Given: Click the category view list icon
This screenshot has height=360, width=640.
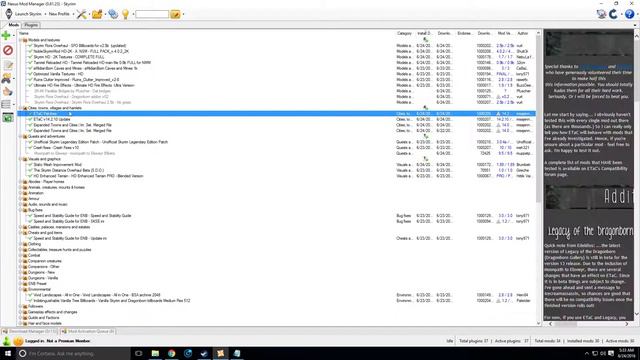Looking at the screenshot, I should (x=6, y=104).
